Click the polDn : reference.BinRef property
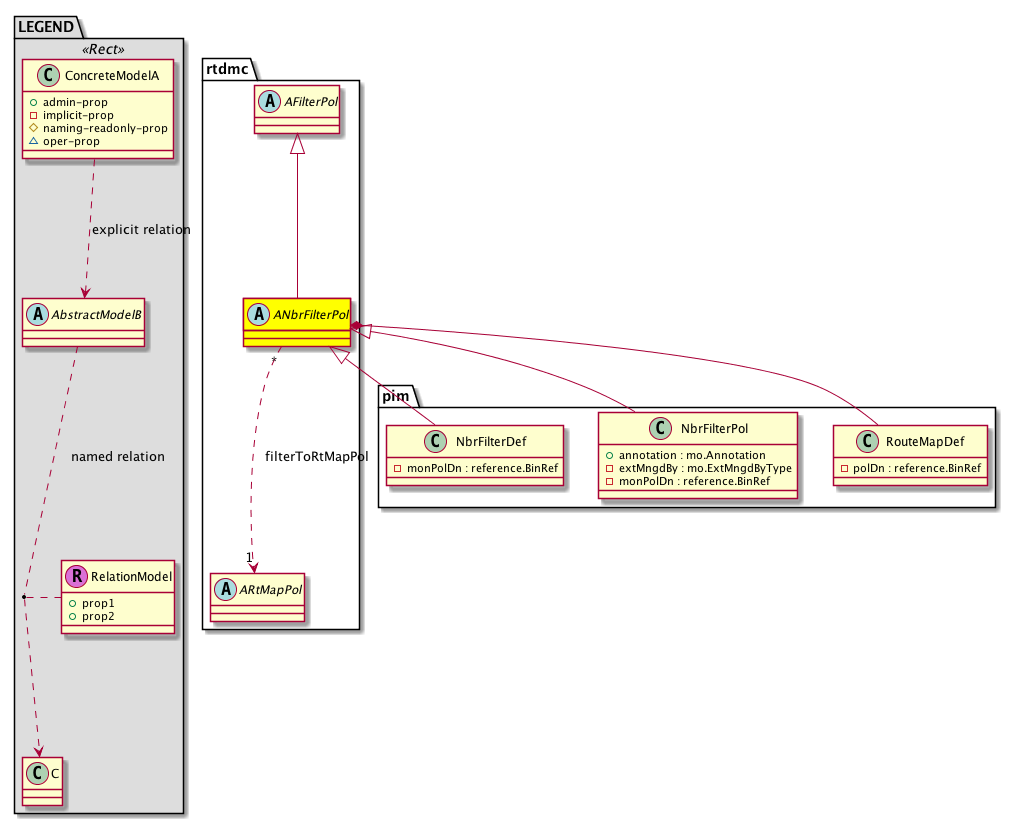The image size is (1016, 824). point(910,468)
